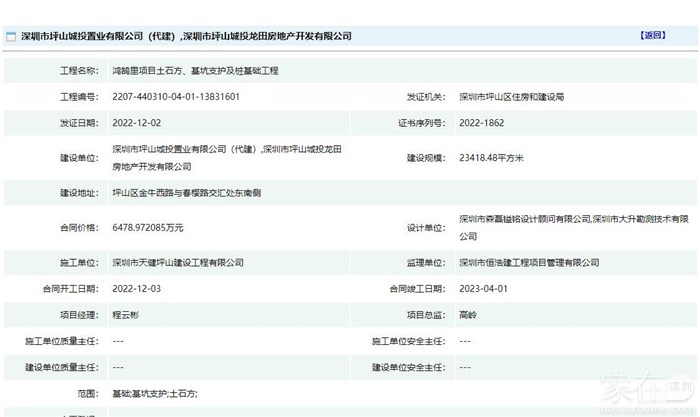Click the issuing authority 深圳市坪山区住房和建设局

click(x=511, y=97)
